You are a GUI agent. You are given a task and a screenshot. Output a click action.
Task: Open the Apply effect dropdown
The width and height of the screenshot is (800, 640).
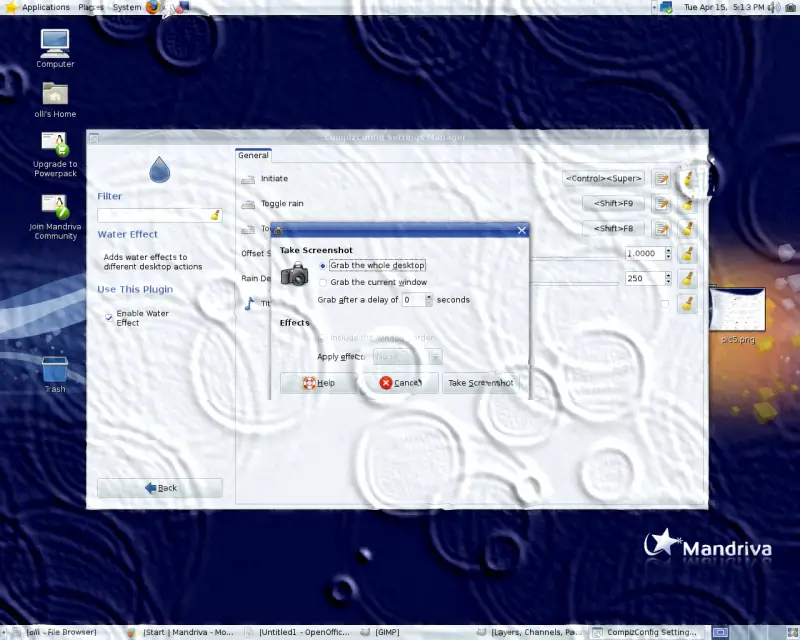click(x=408, y=356)
